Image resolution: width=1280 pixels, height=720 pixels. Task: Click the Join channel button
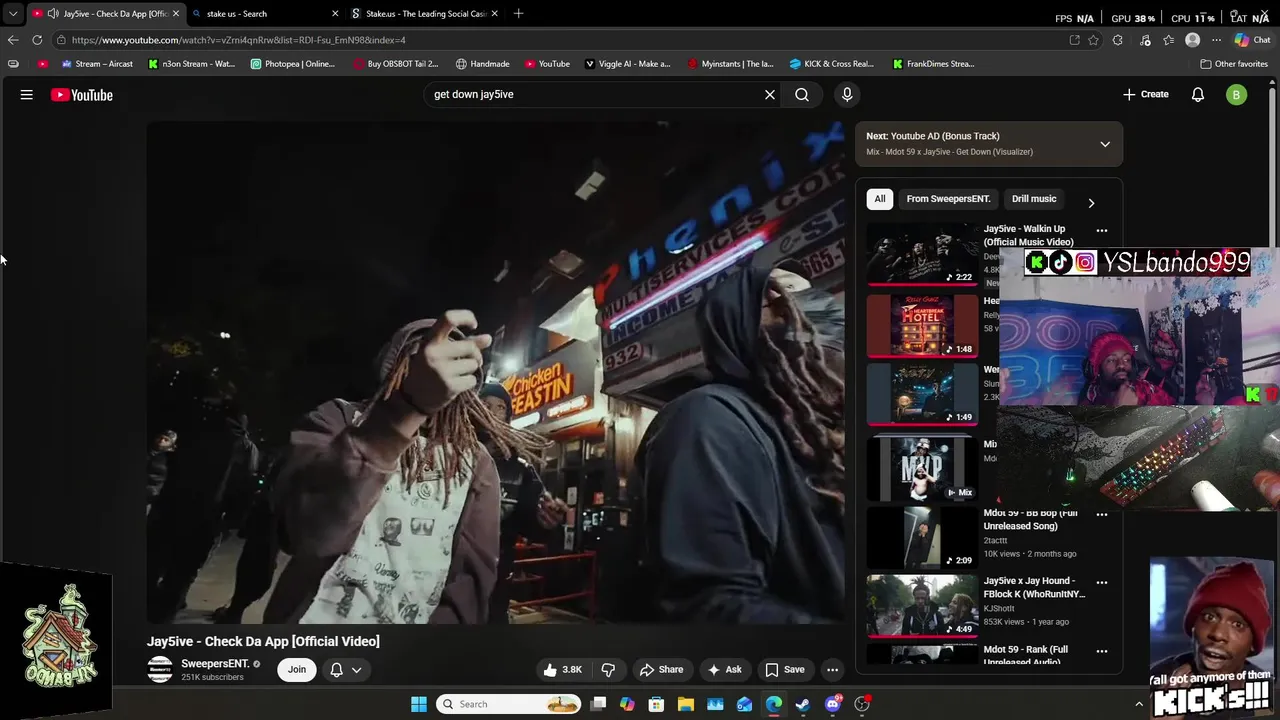pos(297,670)
